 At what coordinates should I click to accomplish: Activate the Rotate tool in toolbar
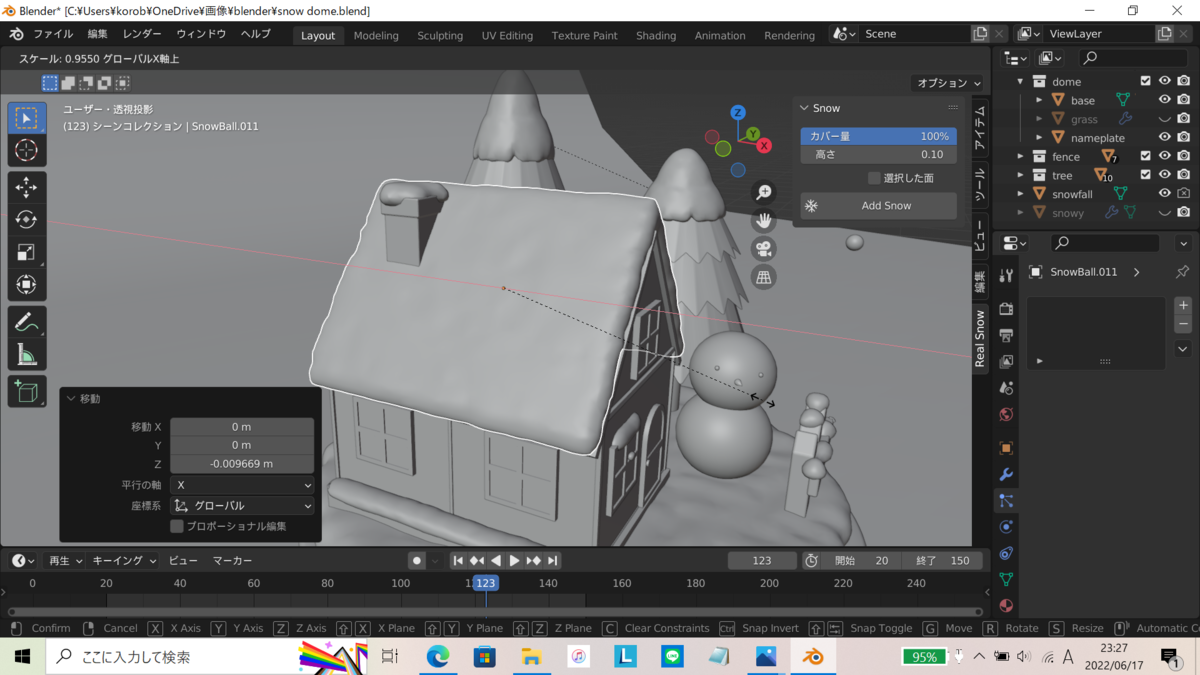tap(27, 220)
